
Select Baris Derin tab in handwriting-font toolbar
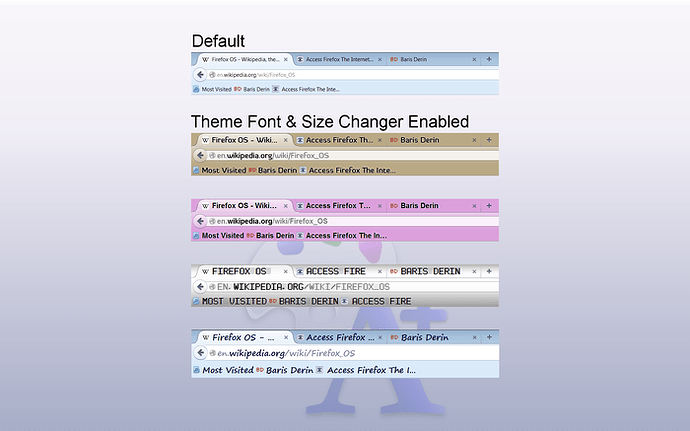click(x=434, y=337)
